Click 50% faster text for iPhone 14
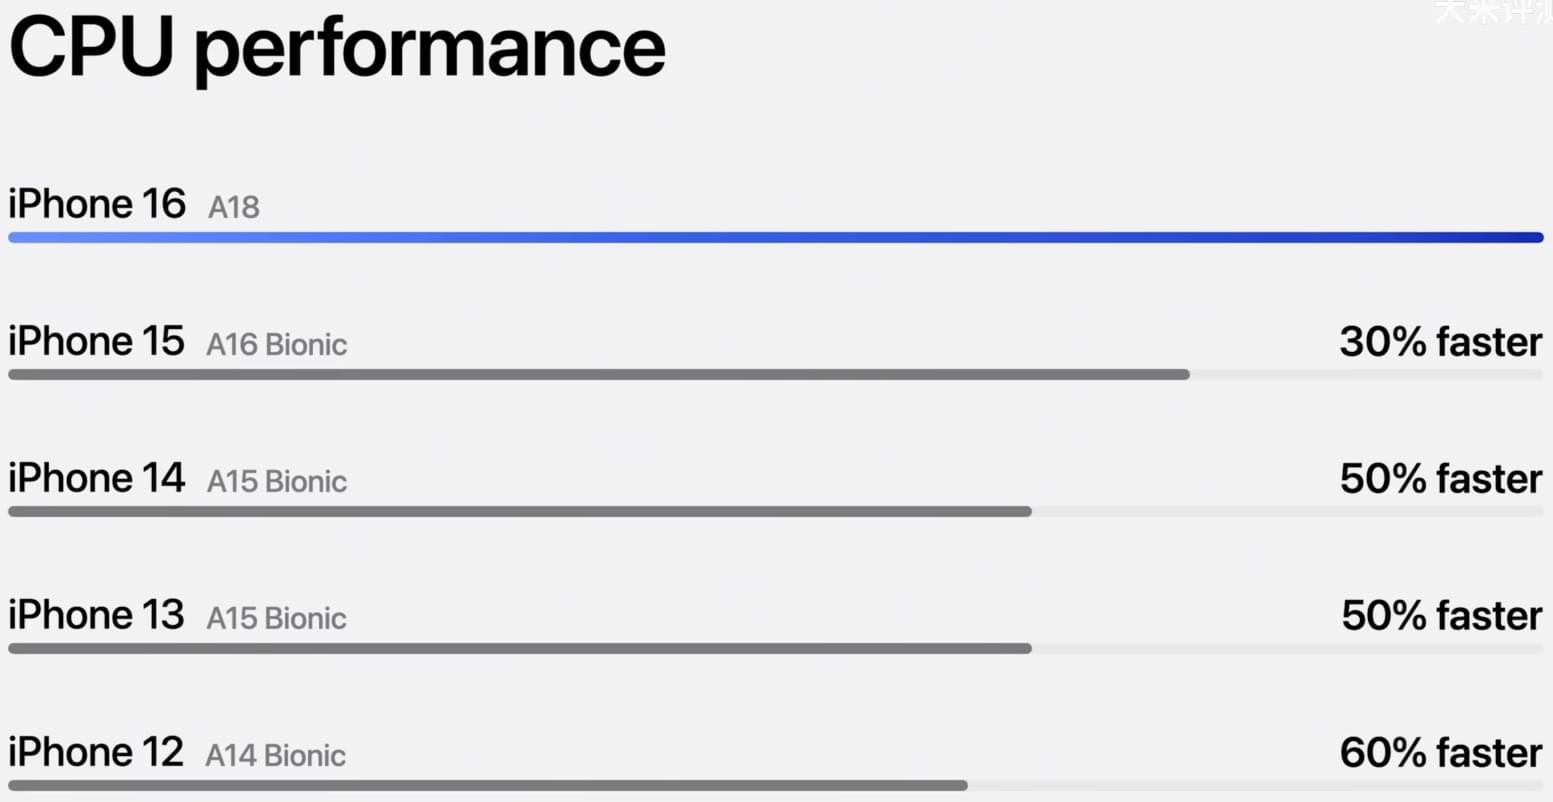 [1441, 479]
